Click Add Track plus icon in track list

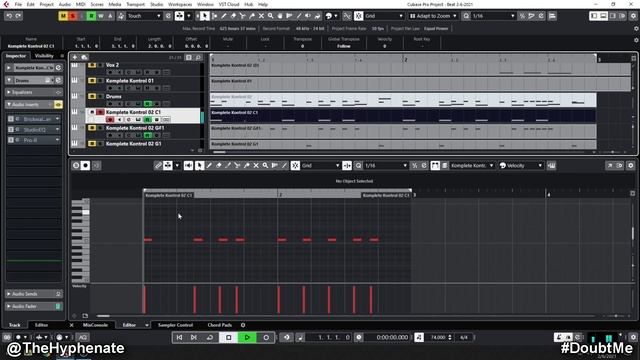click(x=75, y=58)
